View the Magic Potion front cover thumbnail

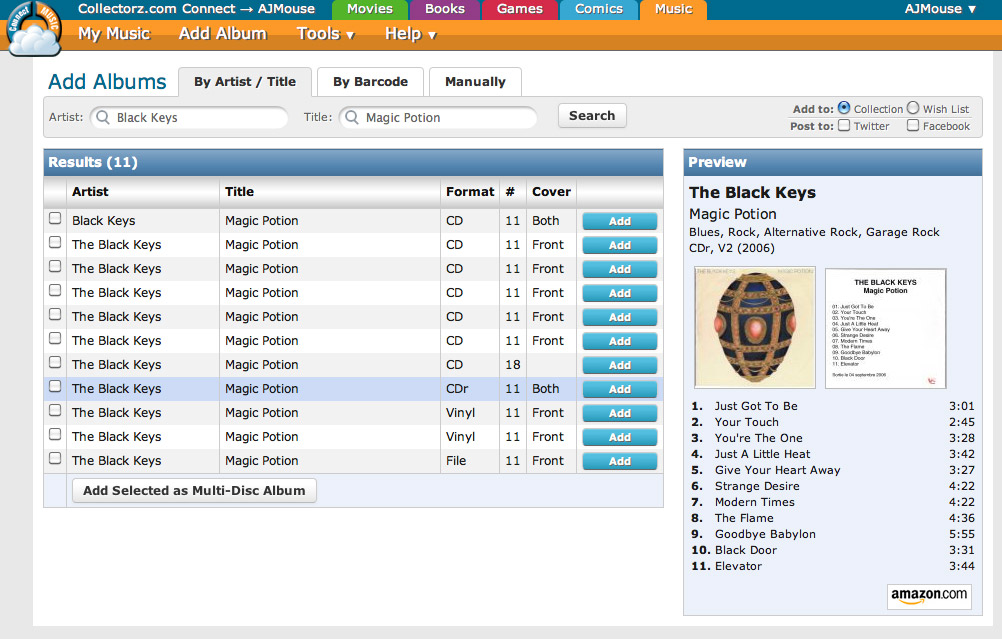click(x=755, y=327)
